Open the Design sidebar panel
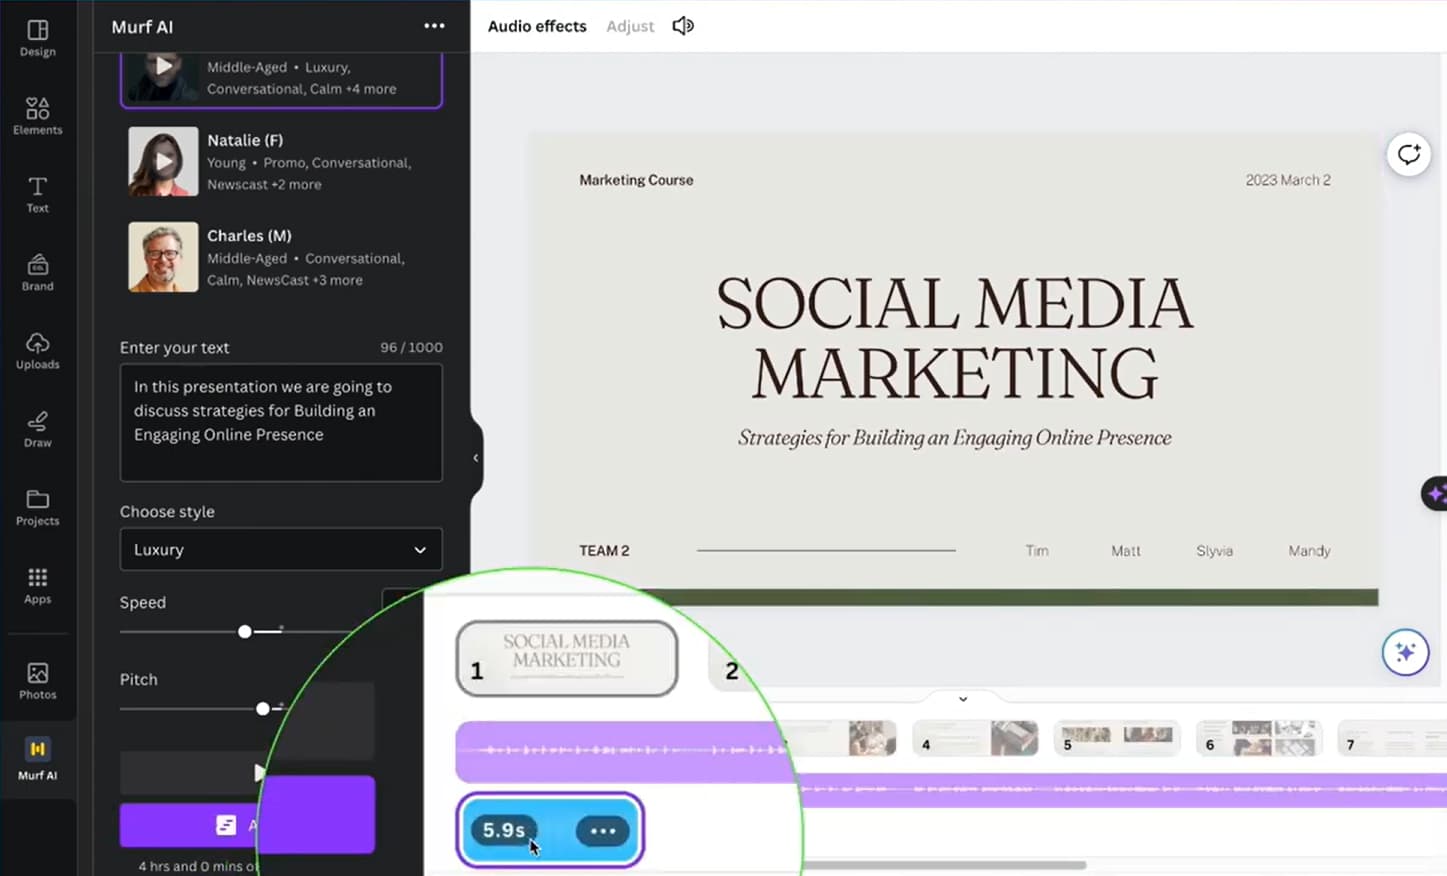The image size is (1447, 876). click(37, 38)
